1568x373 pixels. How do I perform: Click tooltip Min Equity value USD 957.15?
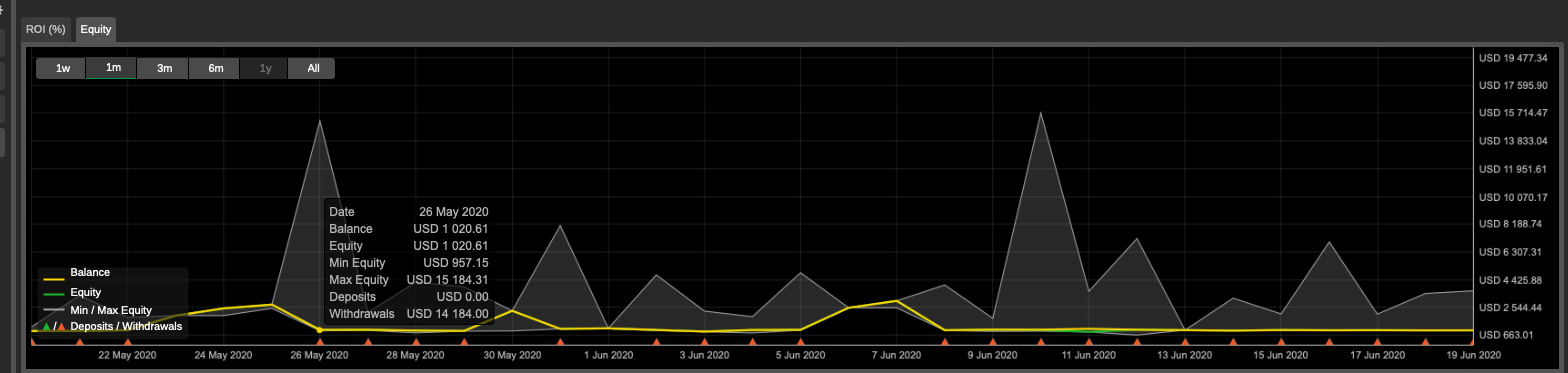point(456,263)
